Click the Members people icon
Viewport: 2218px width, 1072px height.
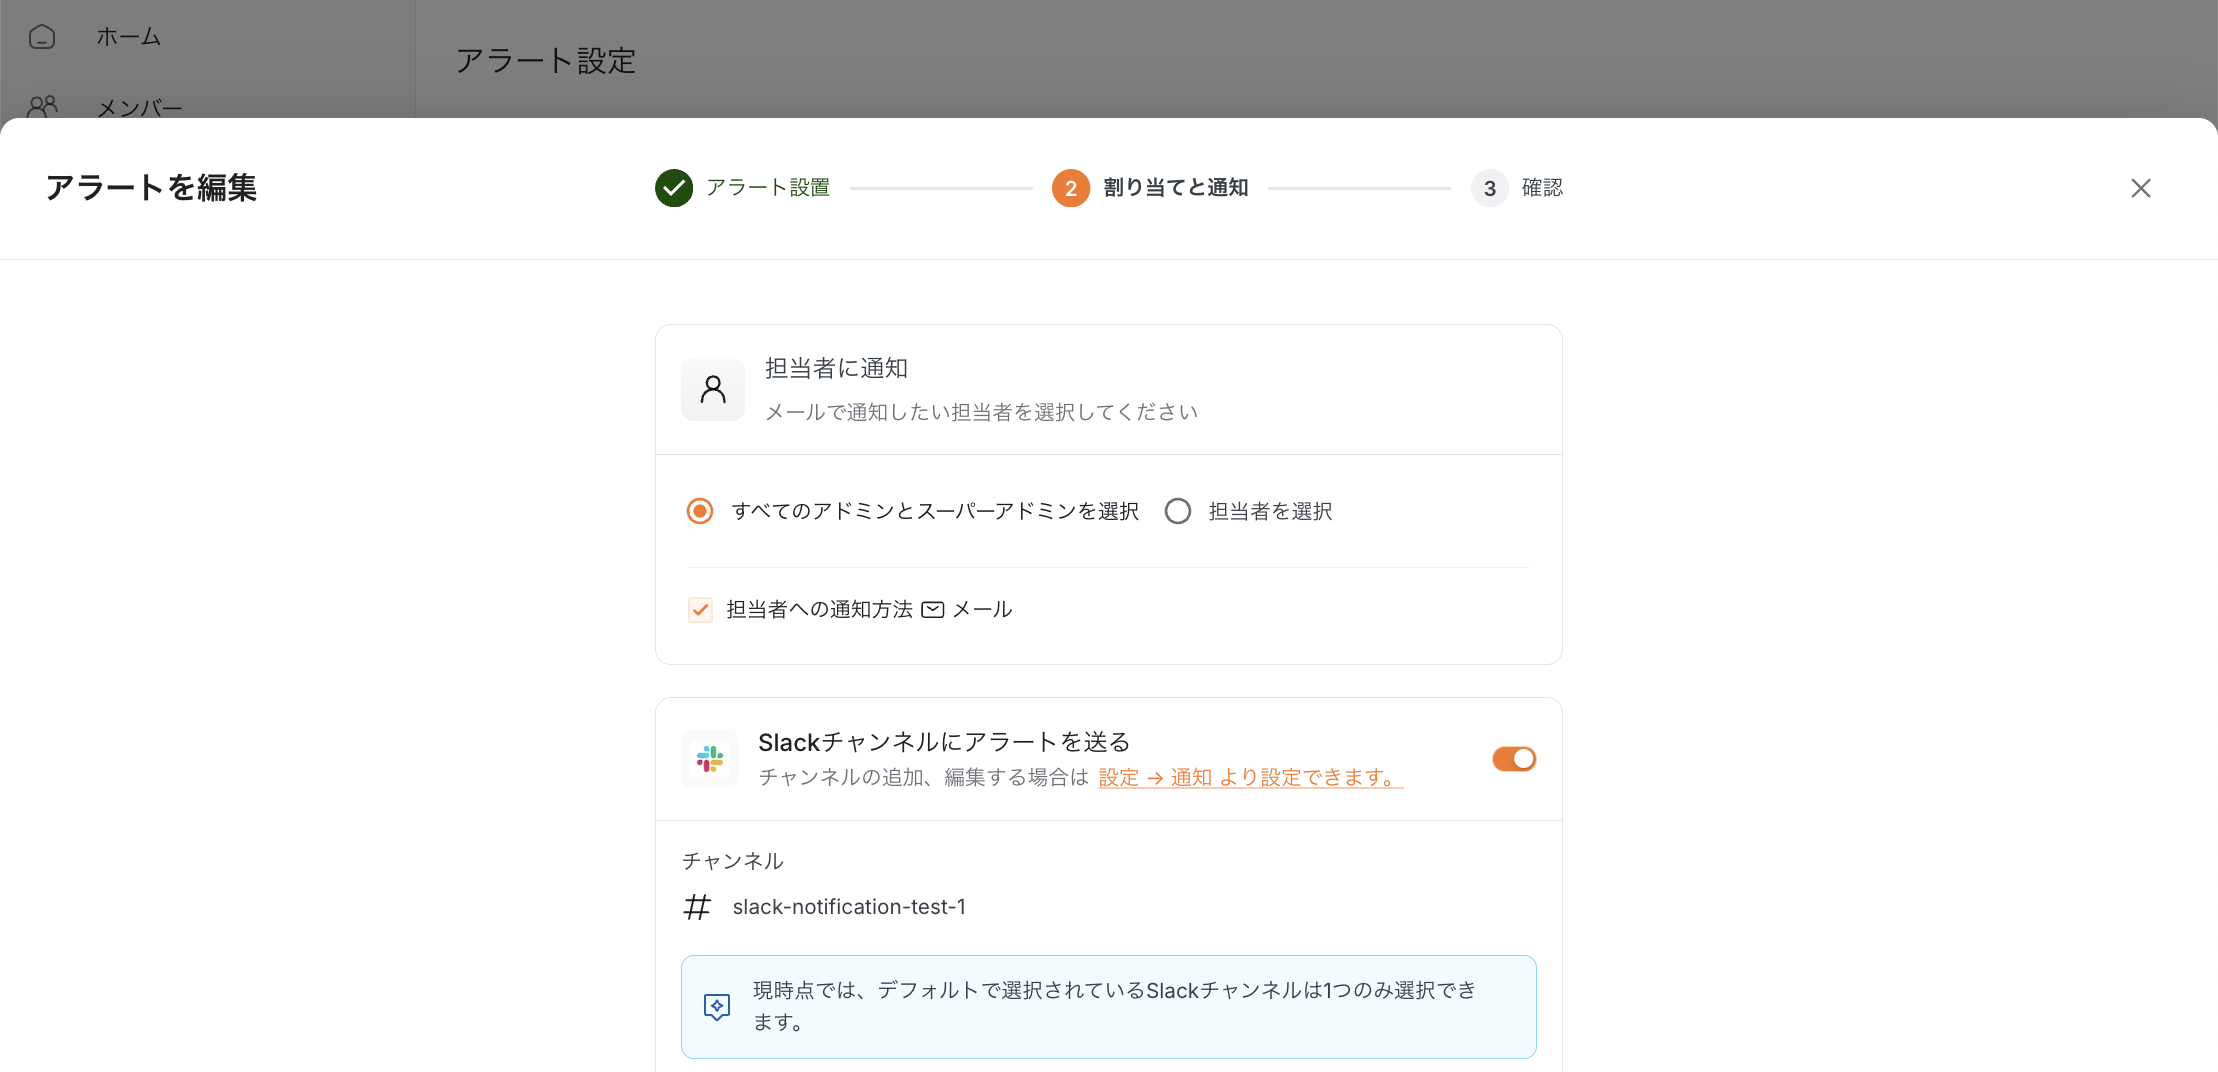(x=42, y=106)
